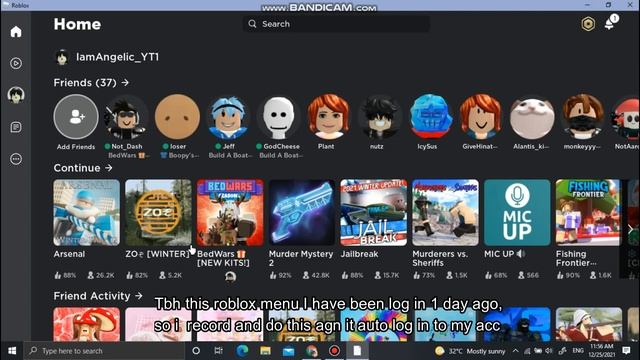This screenshot has width=640, height=360.
Task: Open the Home sidebar icon
Action: pyautogui.click(x=16, y=31)
